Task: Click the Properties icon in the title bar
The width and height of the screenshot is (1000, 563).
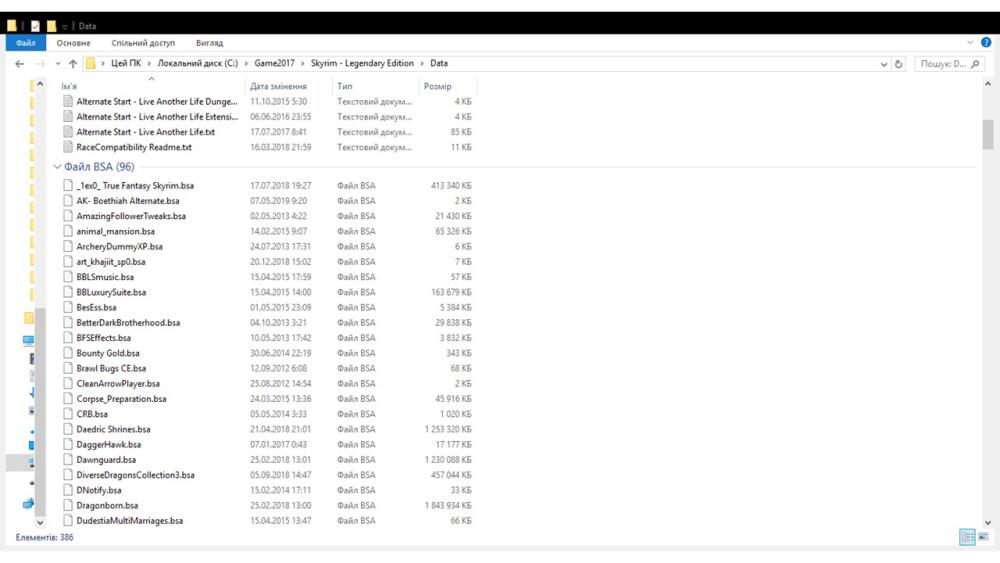Action: pyautogui.click(x=35, y=26)
